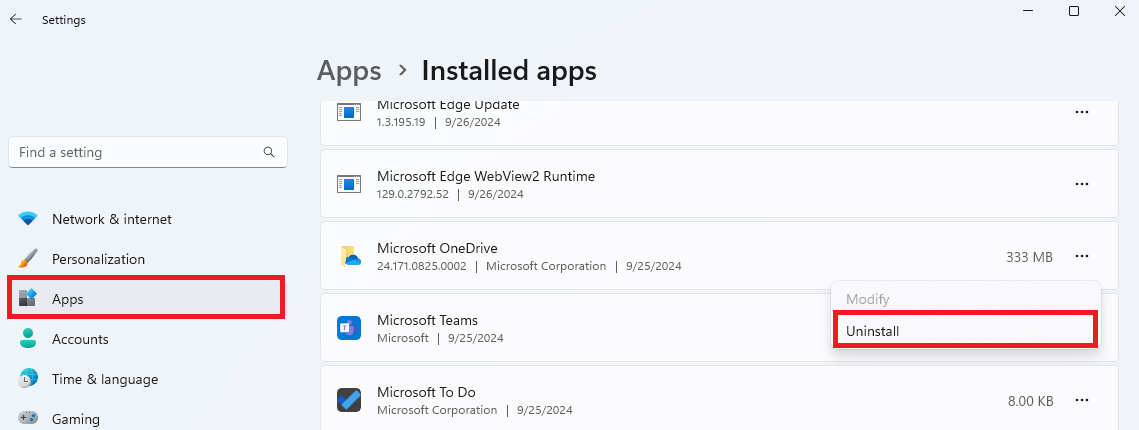Click the Gaming controller icon

28,418
